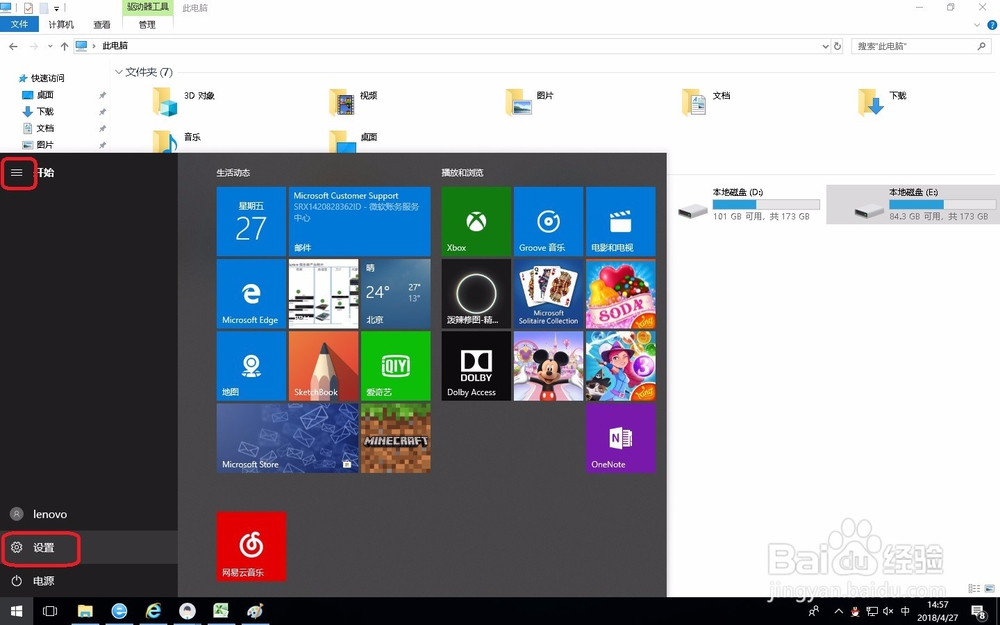Collapse the 文件夹 (7) group
1000x625 pixels.
coord(119,72)
